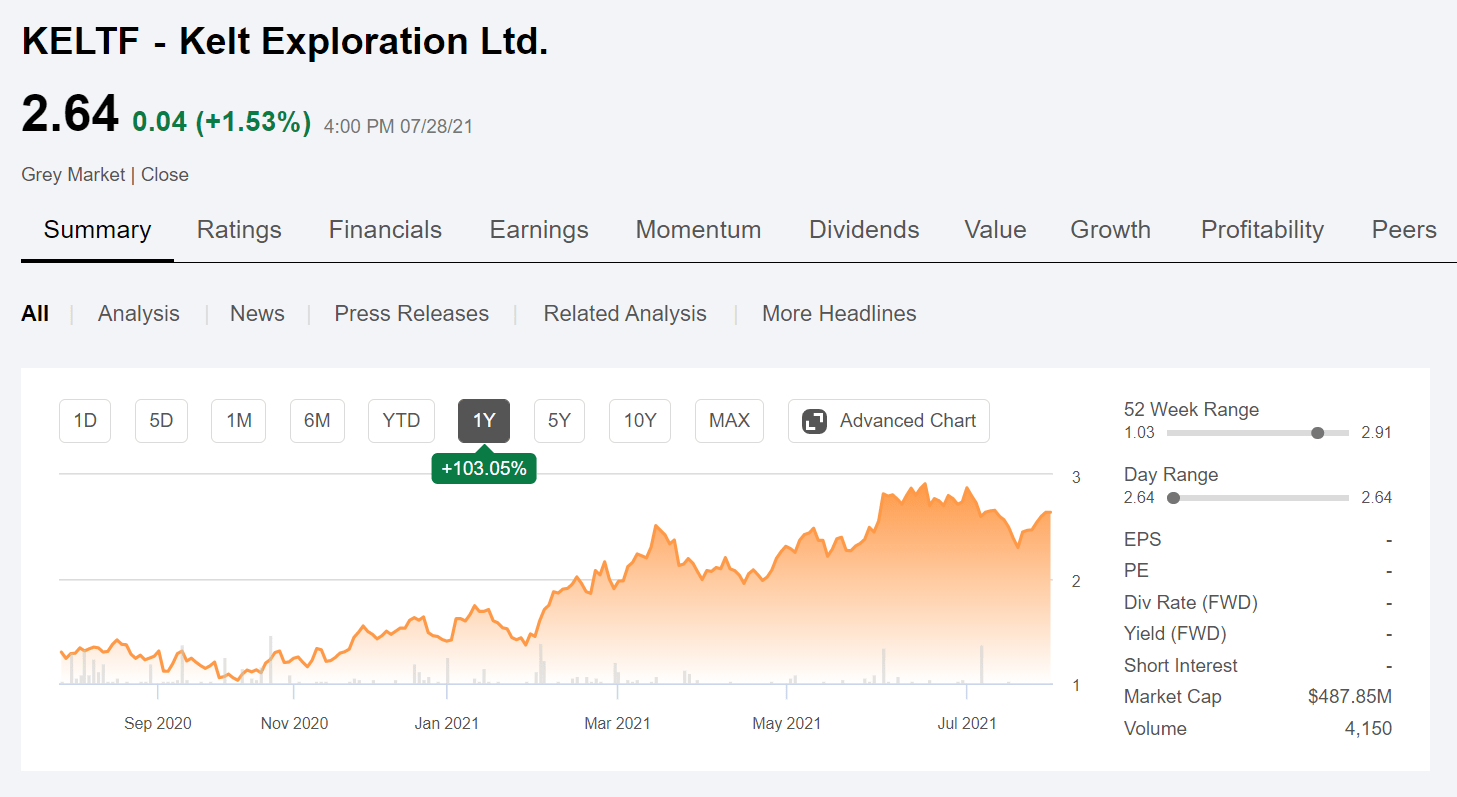Click the 52 Week Range slider marker
The width and height of the screenshot is (1457, 797).
(1318, 432)
